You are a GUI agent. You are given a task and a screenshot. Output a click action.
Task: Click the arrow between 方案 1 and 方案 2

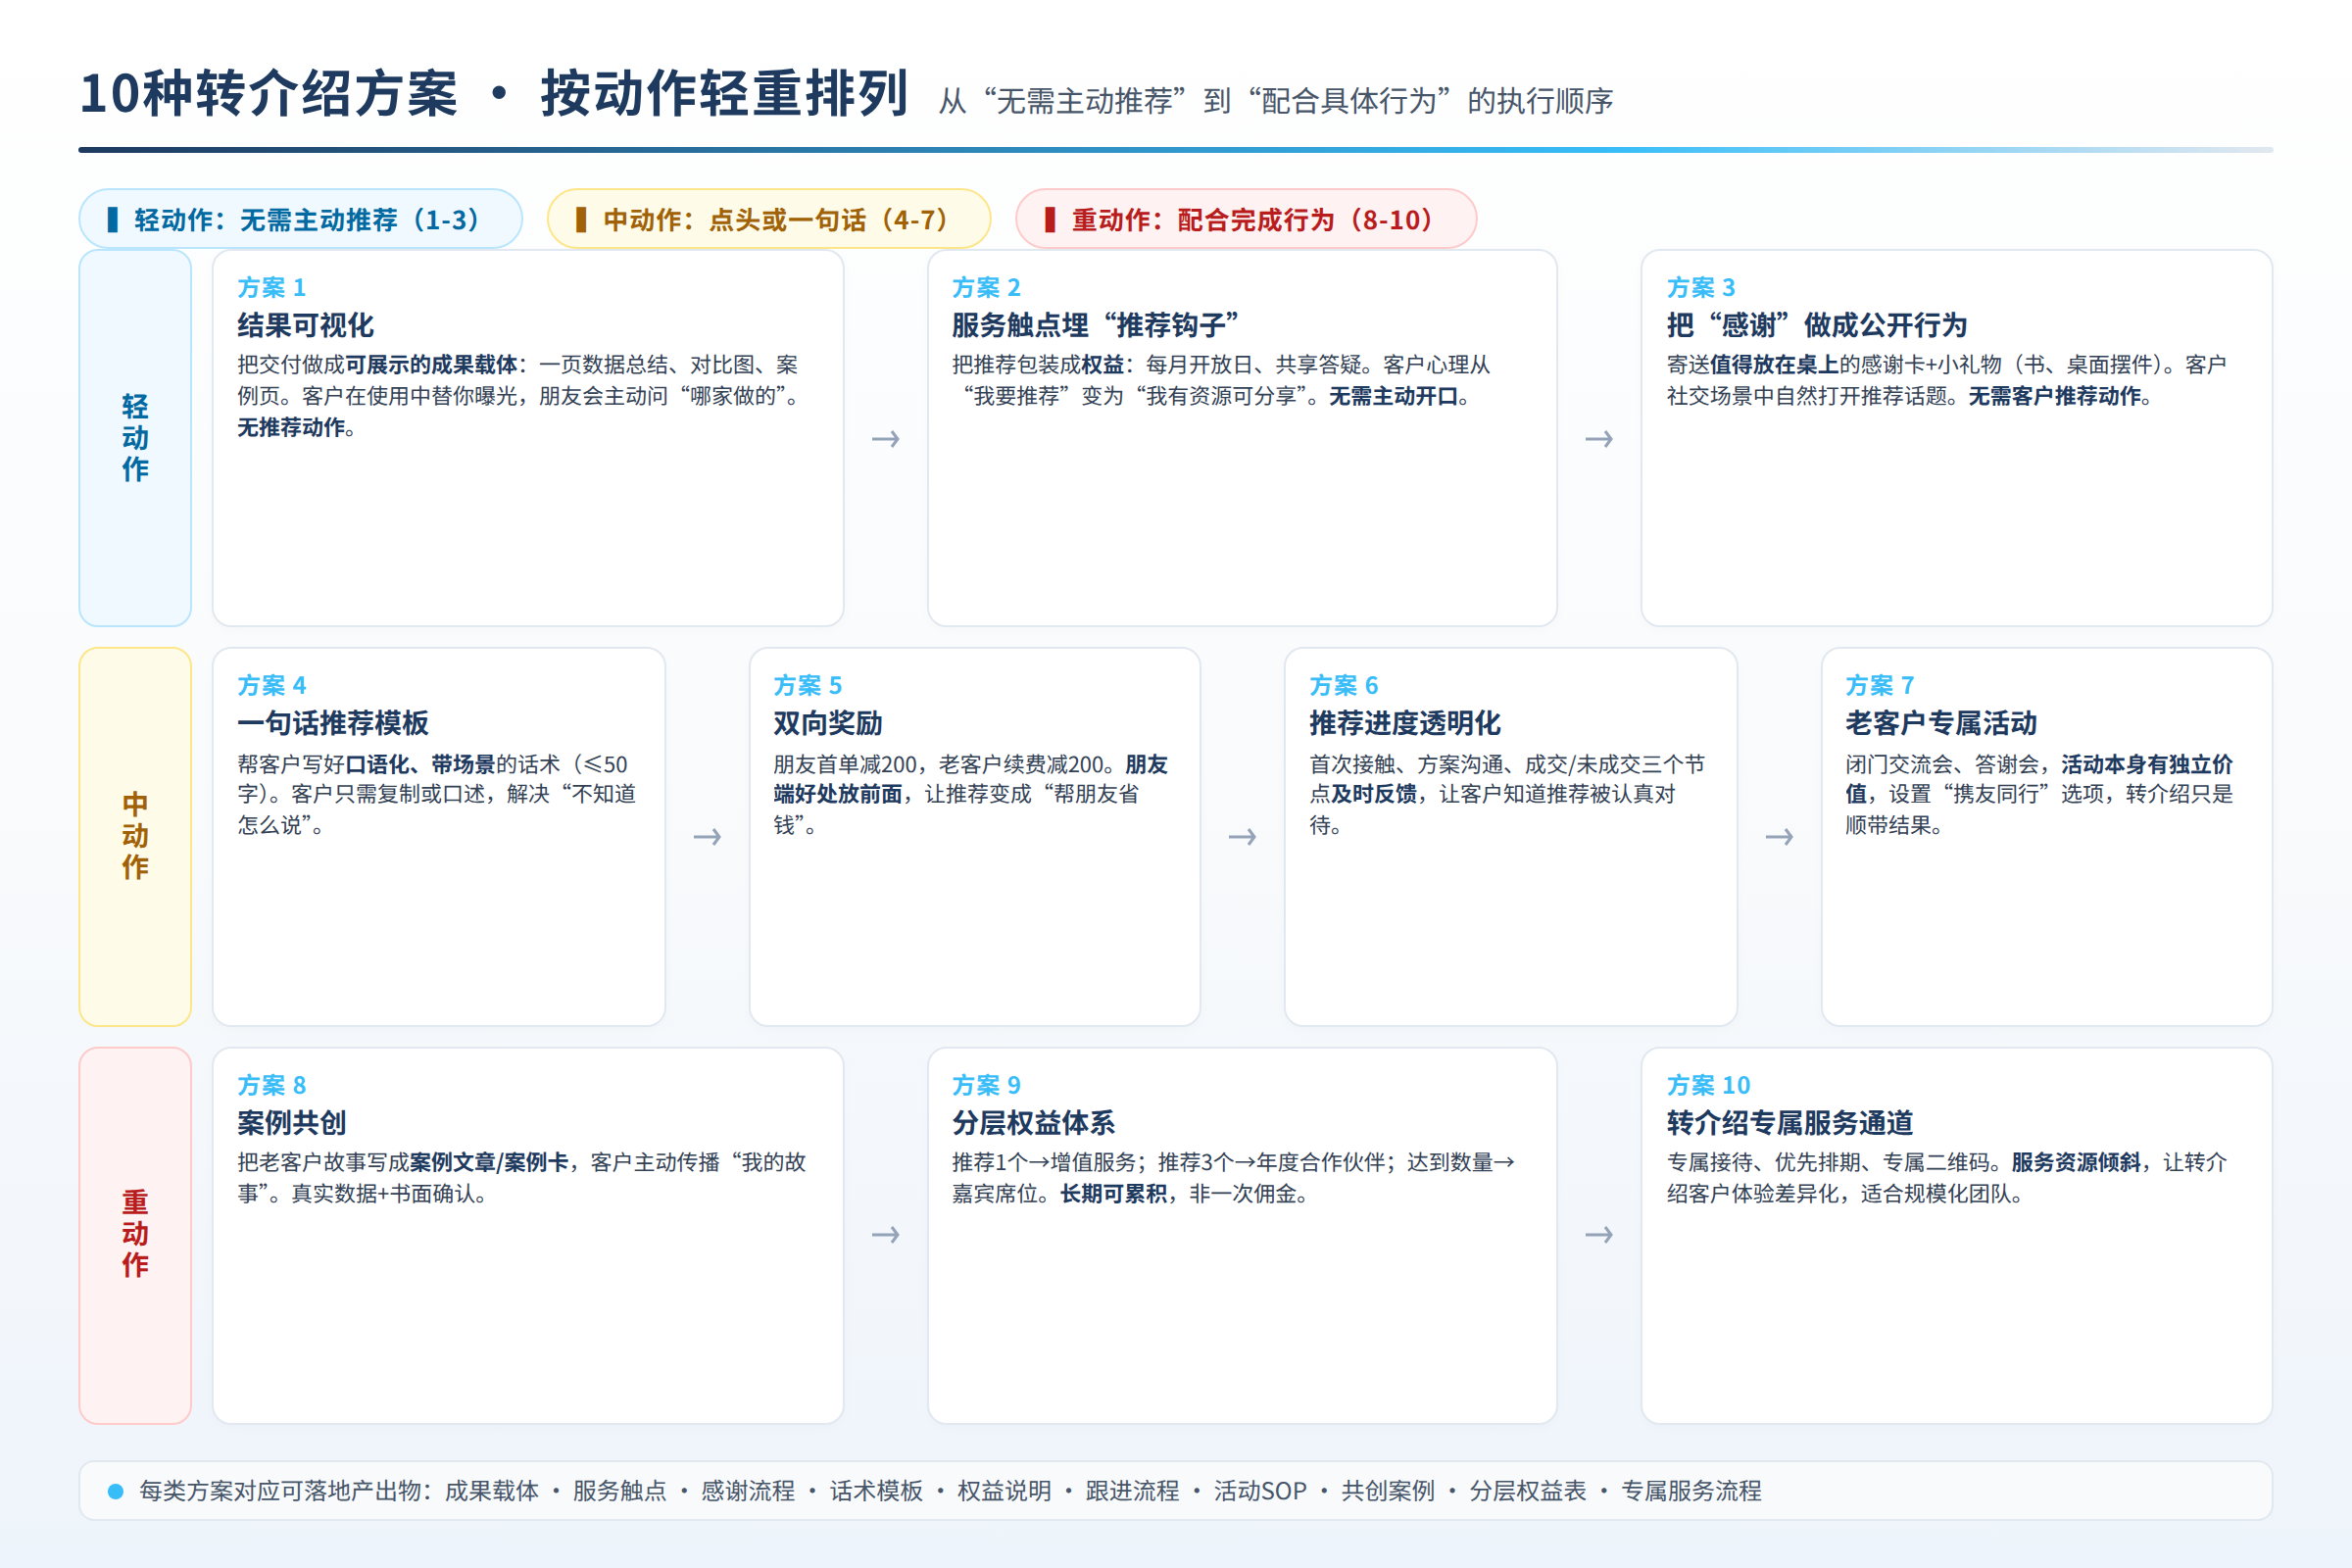pyautogui.click(x=886, y=439)
